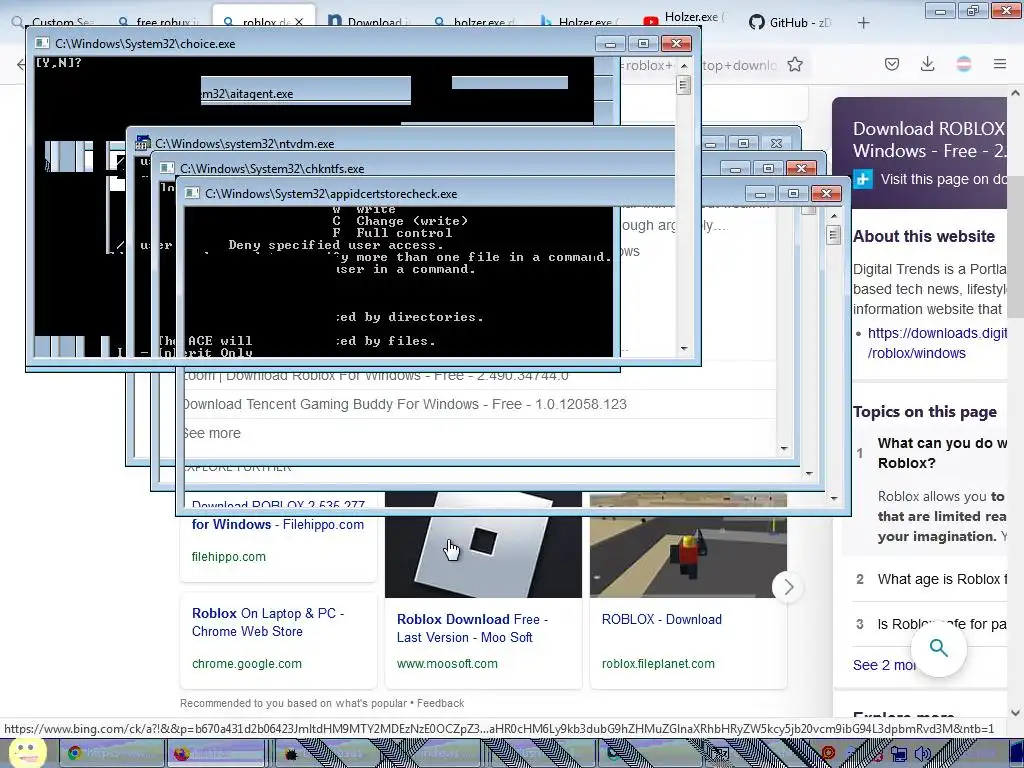
Task: Click scroll up arrow in choice.exe window
Action: (x=684, y=65)
